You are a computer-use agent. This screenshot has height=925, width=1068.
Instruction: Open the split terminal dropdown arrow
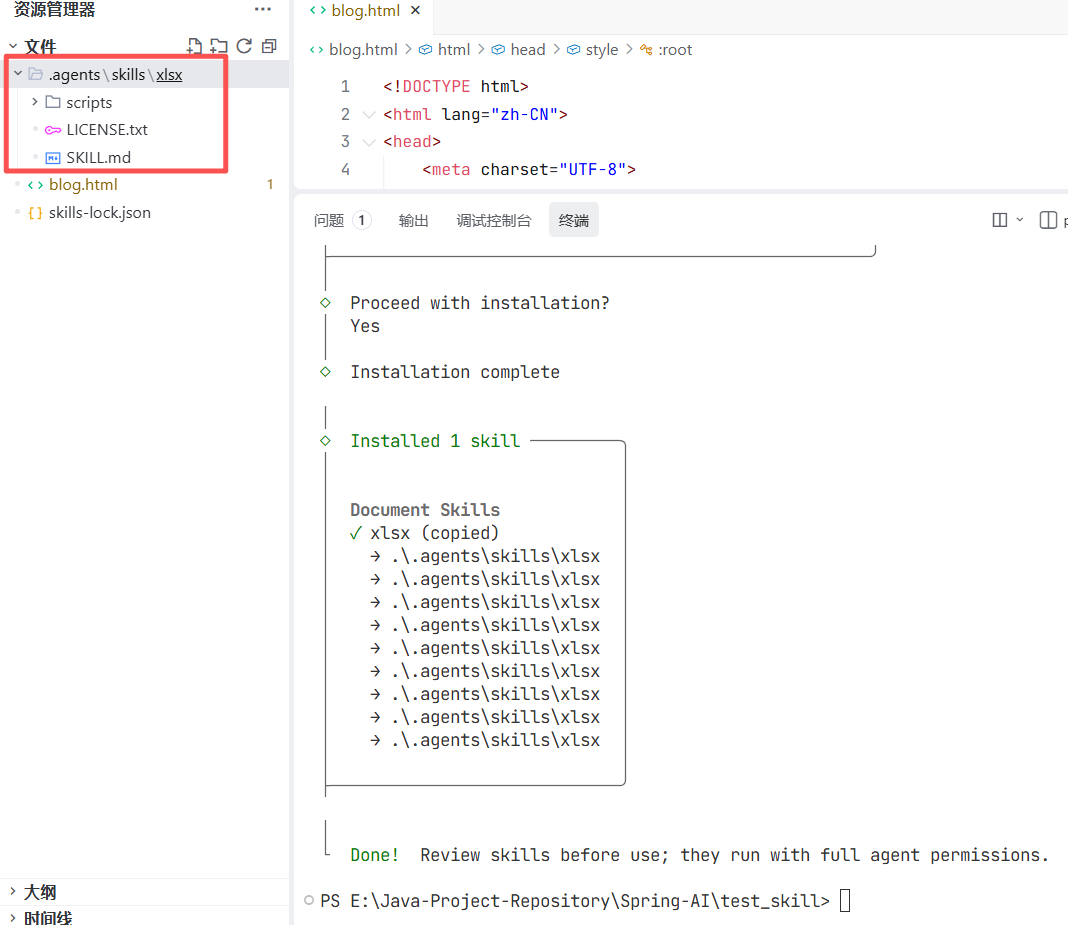point(1020,220)
